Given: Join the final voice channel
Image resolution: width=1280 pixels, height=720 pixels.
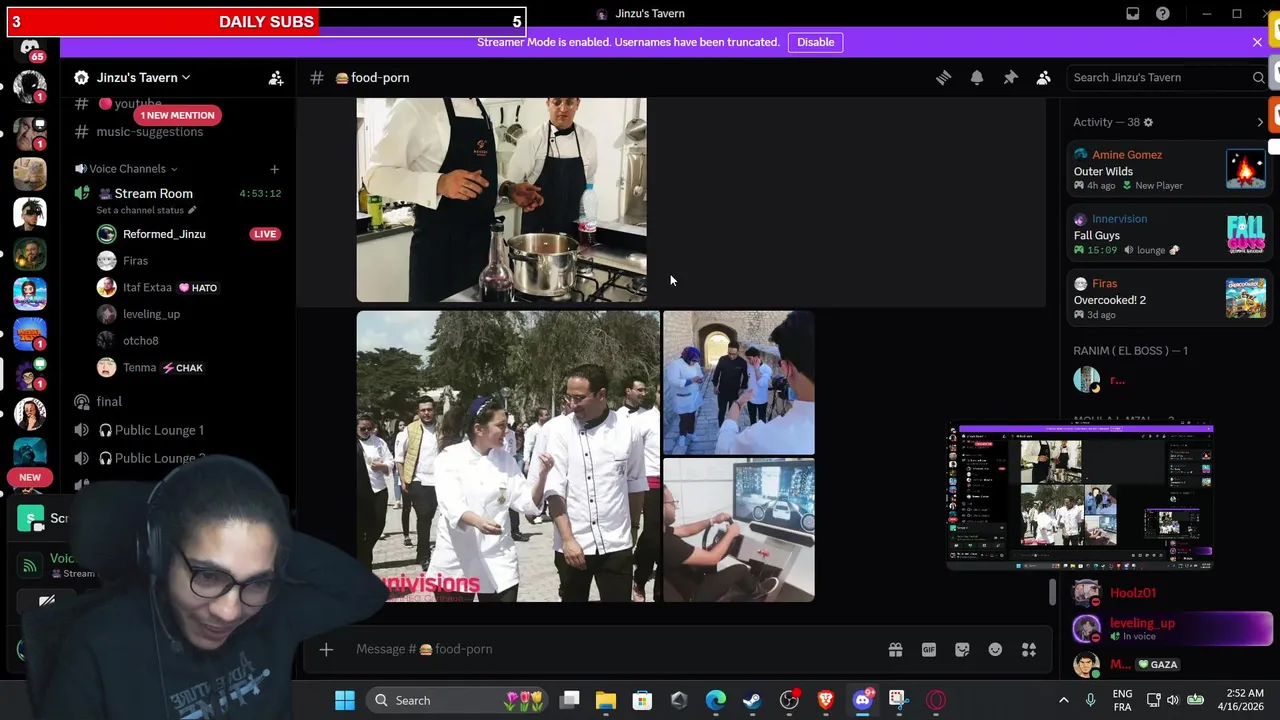Looking at the screenshot, I should pyautogui.click(x=109, y=401).
